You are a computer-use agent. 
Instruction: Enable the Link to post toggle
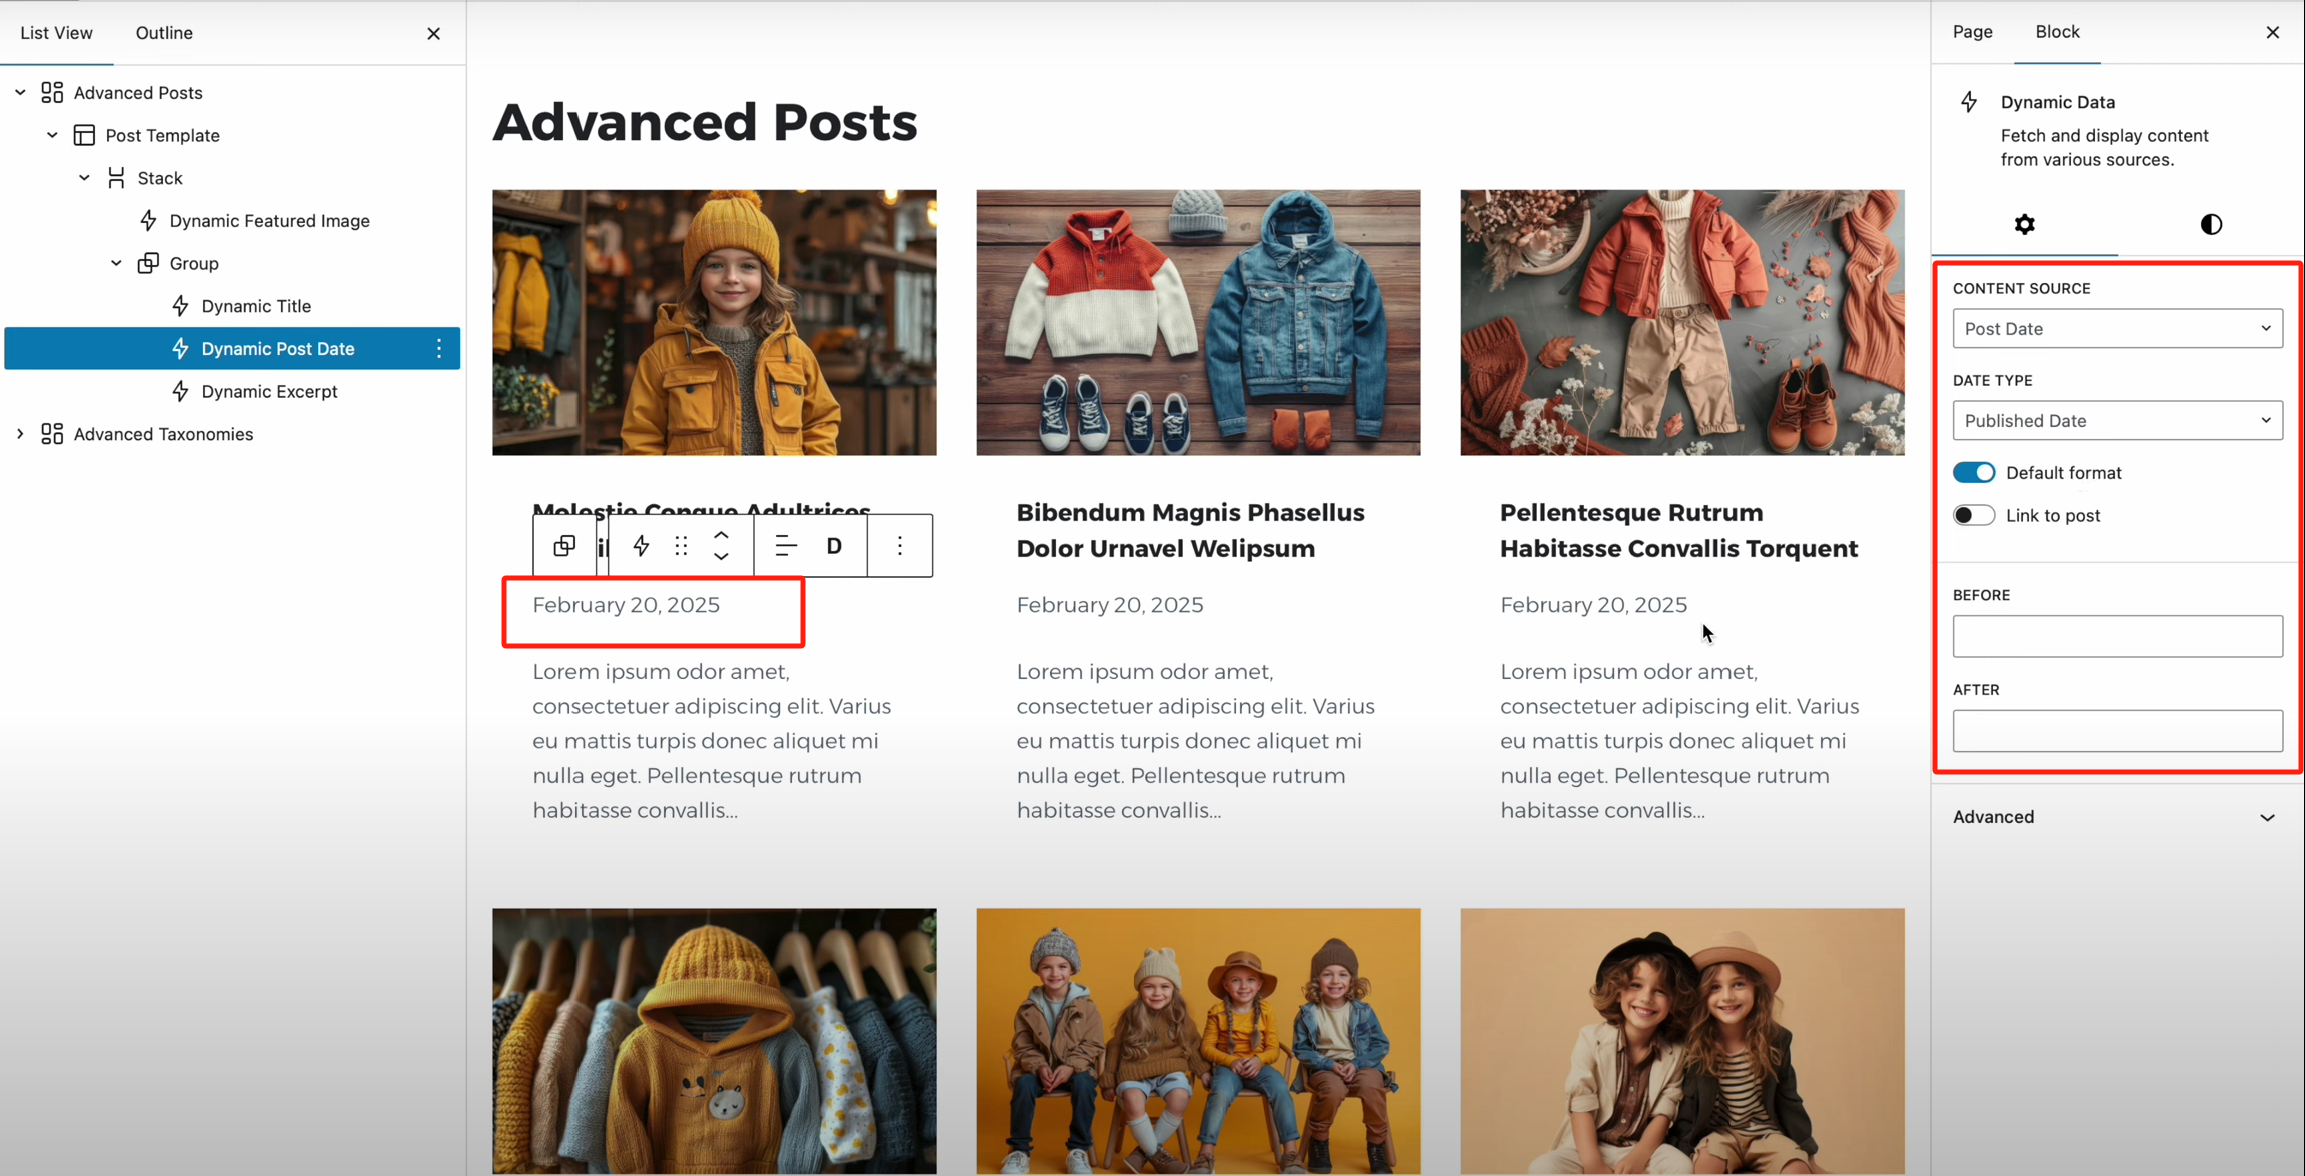click(x=1973, y=516)
